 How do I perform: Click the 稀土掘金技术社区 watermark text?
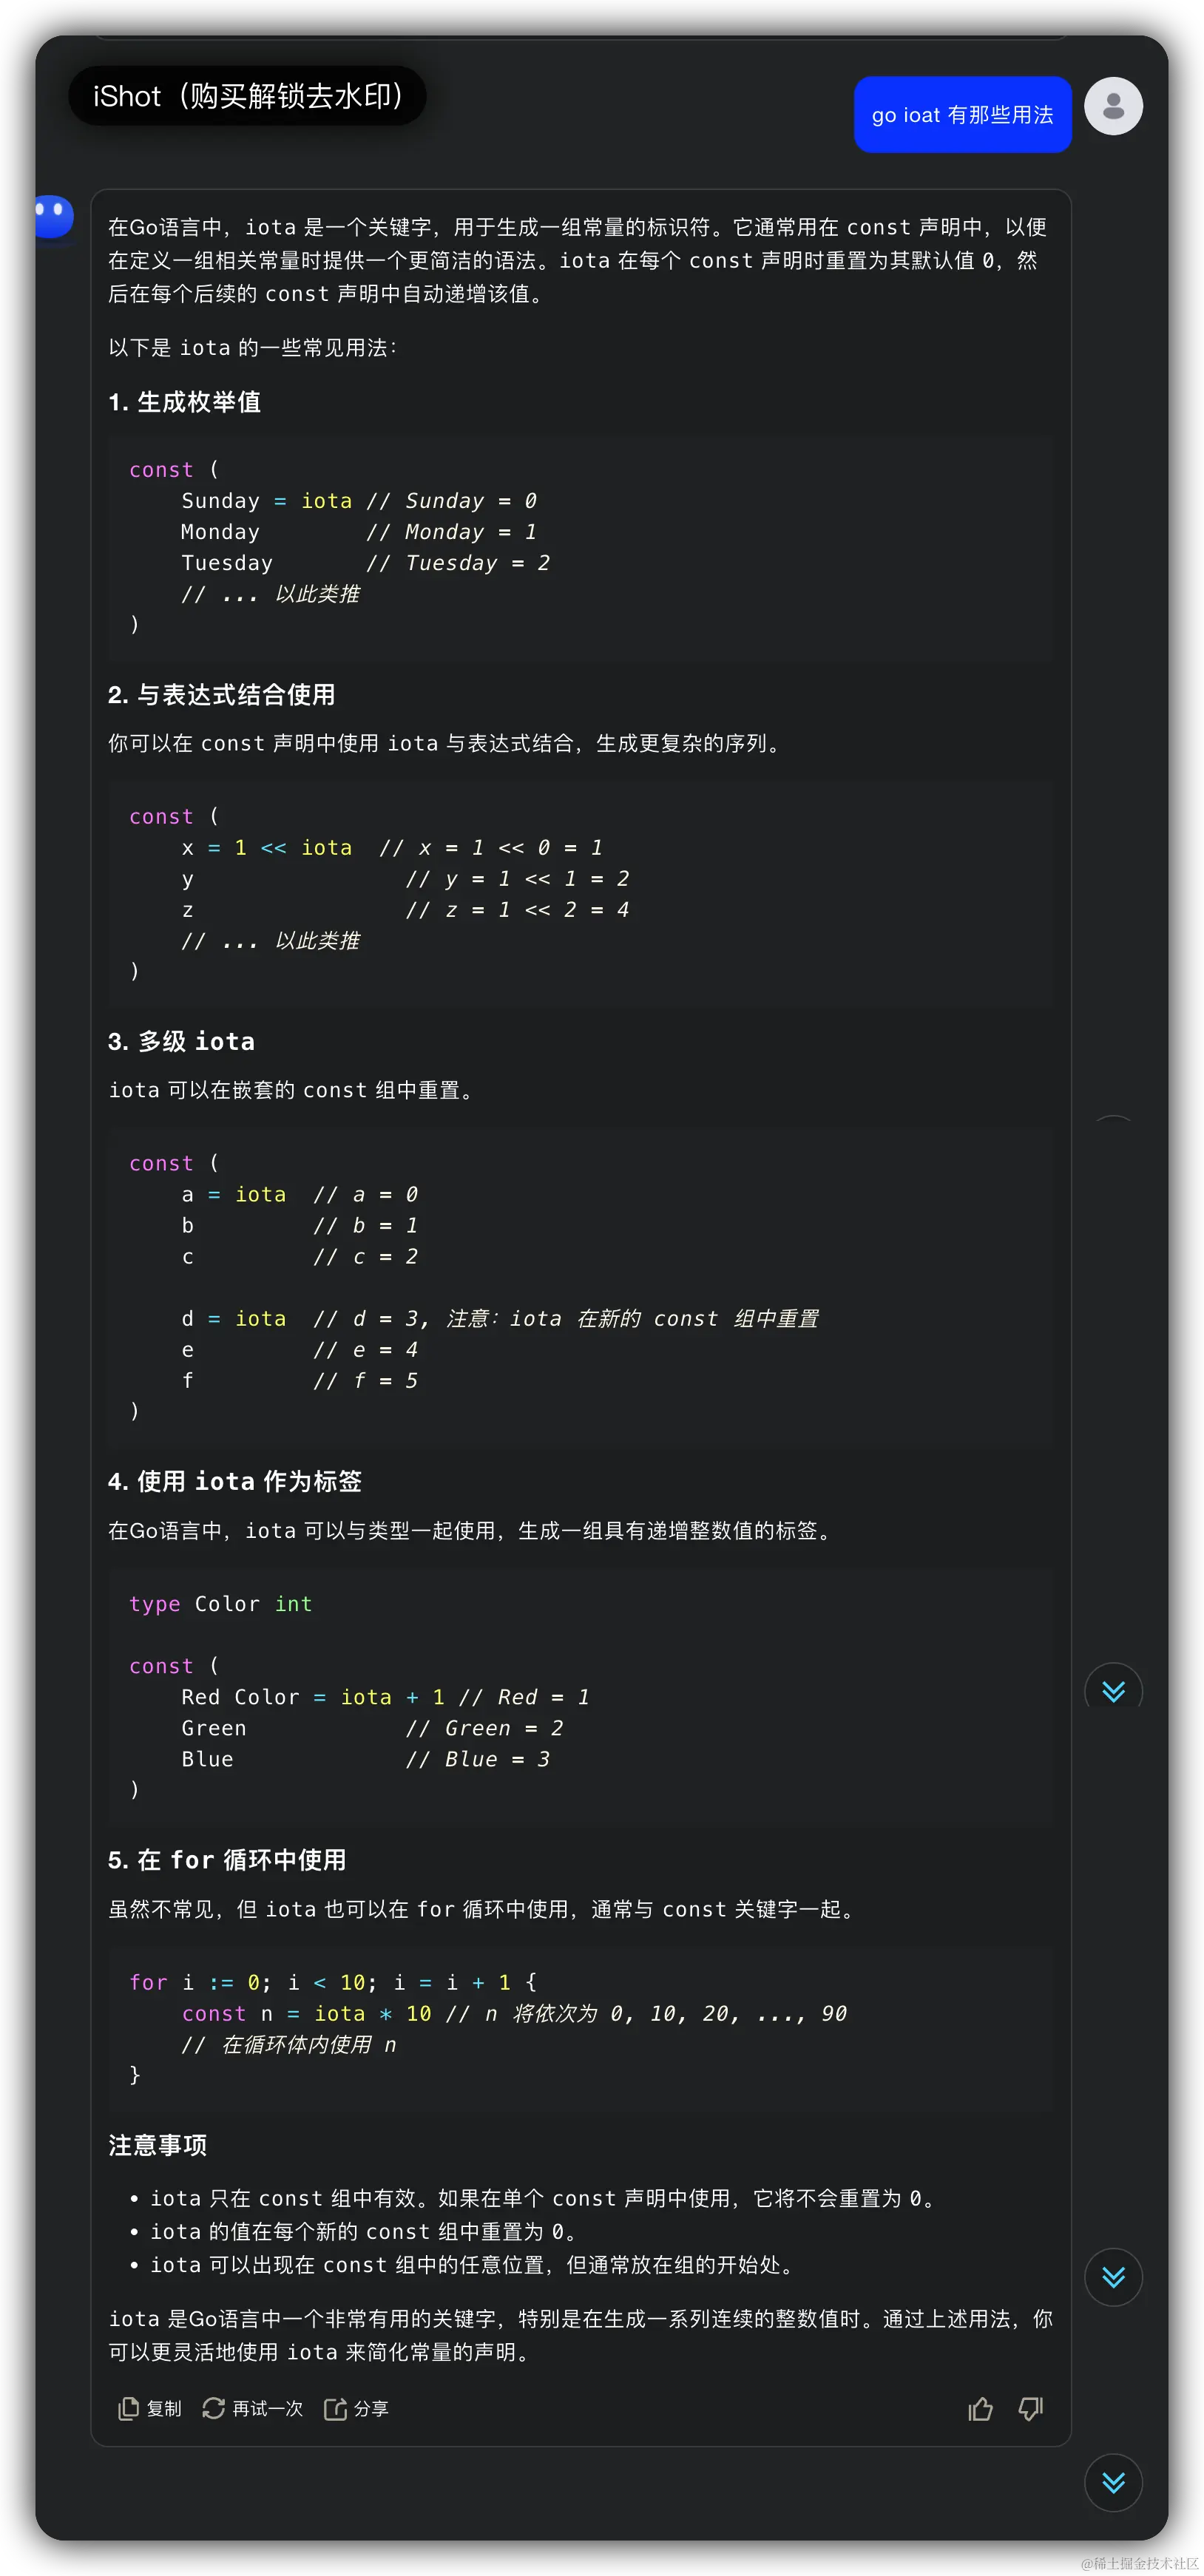[1138, 2562]
